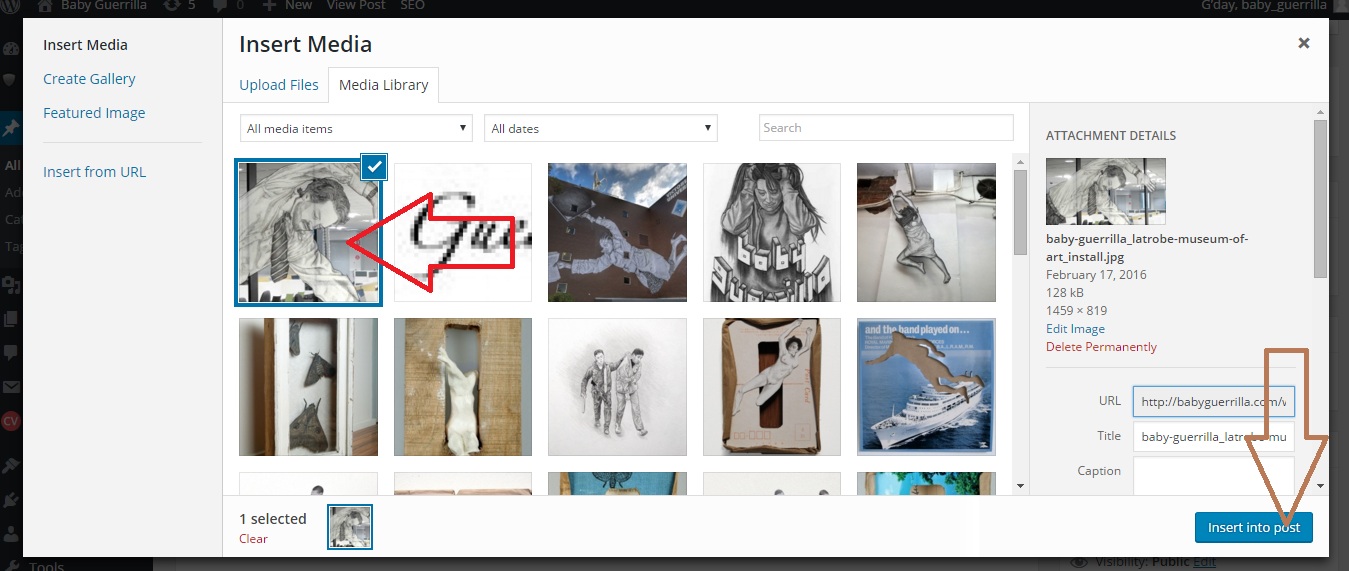Click the media grid scrollbar down arrow

point(1020,485)
